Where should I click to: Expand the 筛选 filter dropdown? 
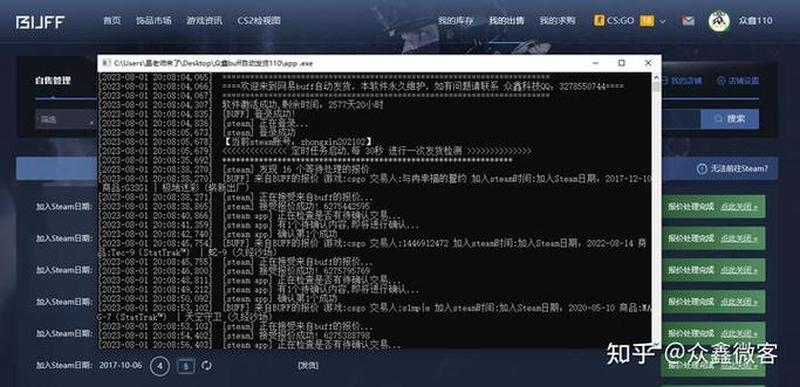coord(66,120)
